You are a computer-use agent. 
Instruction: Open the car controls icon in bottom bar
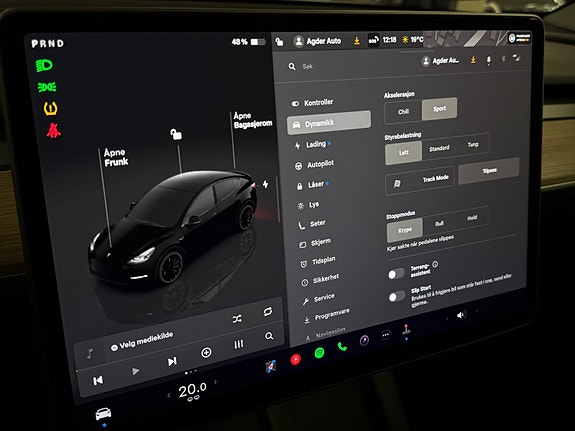tap(103, 414)
